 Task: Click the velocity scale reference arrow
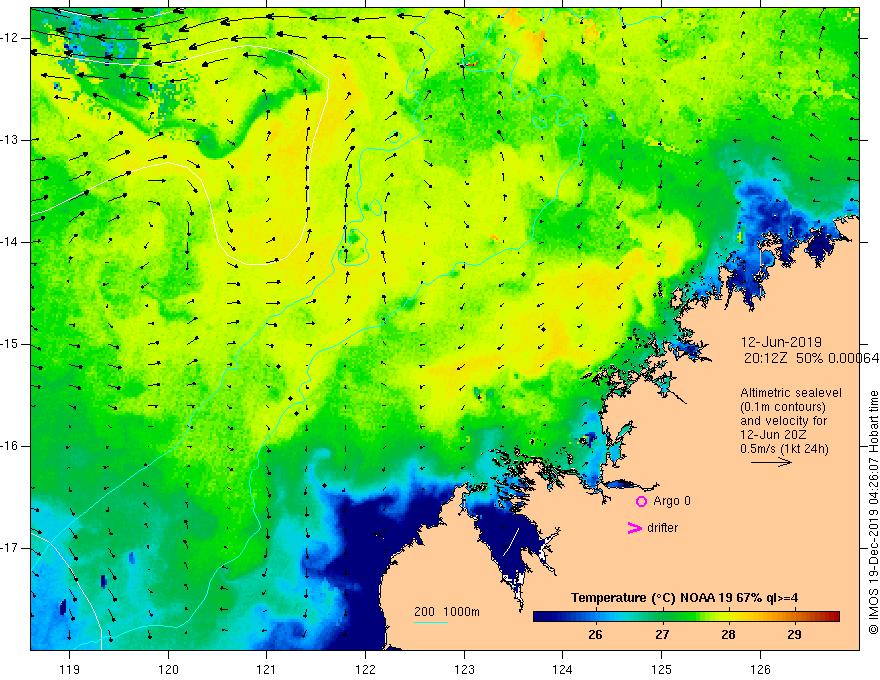[x=771, y=462]
